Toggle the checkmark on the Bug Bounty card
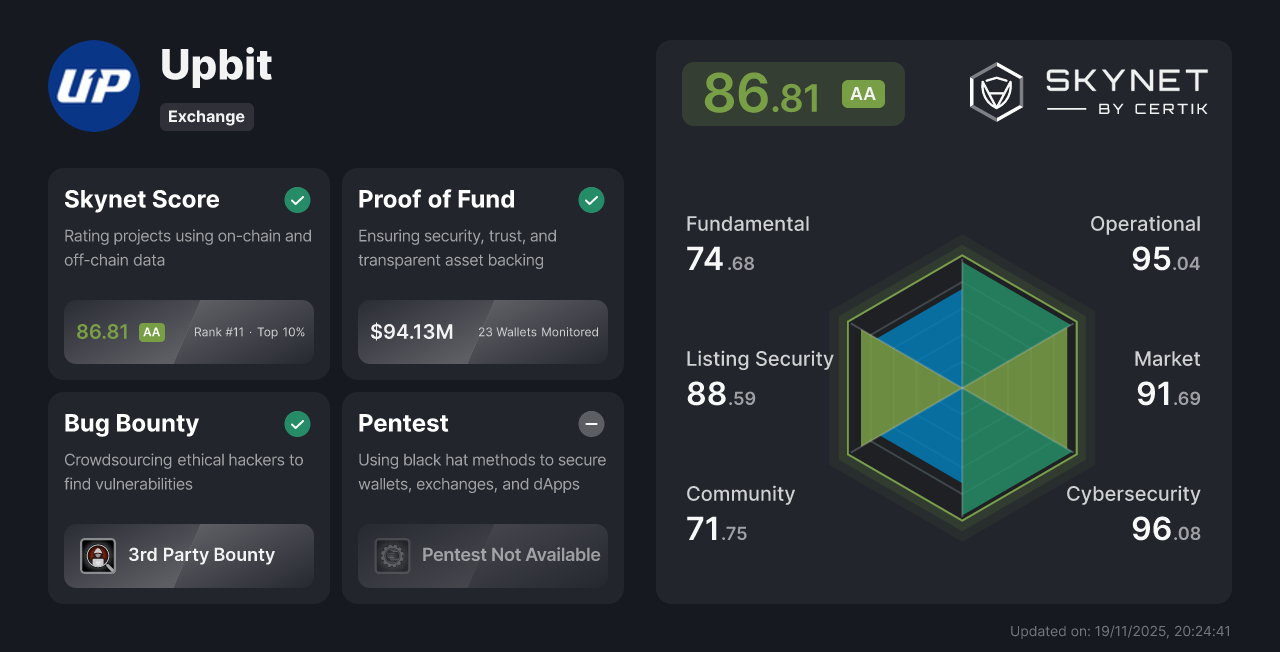Screen dimensions: 1280x652 (297, 424)
